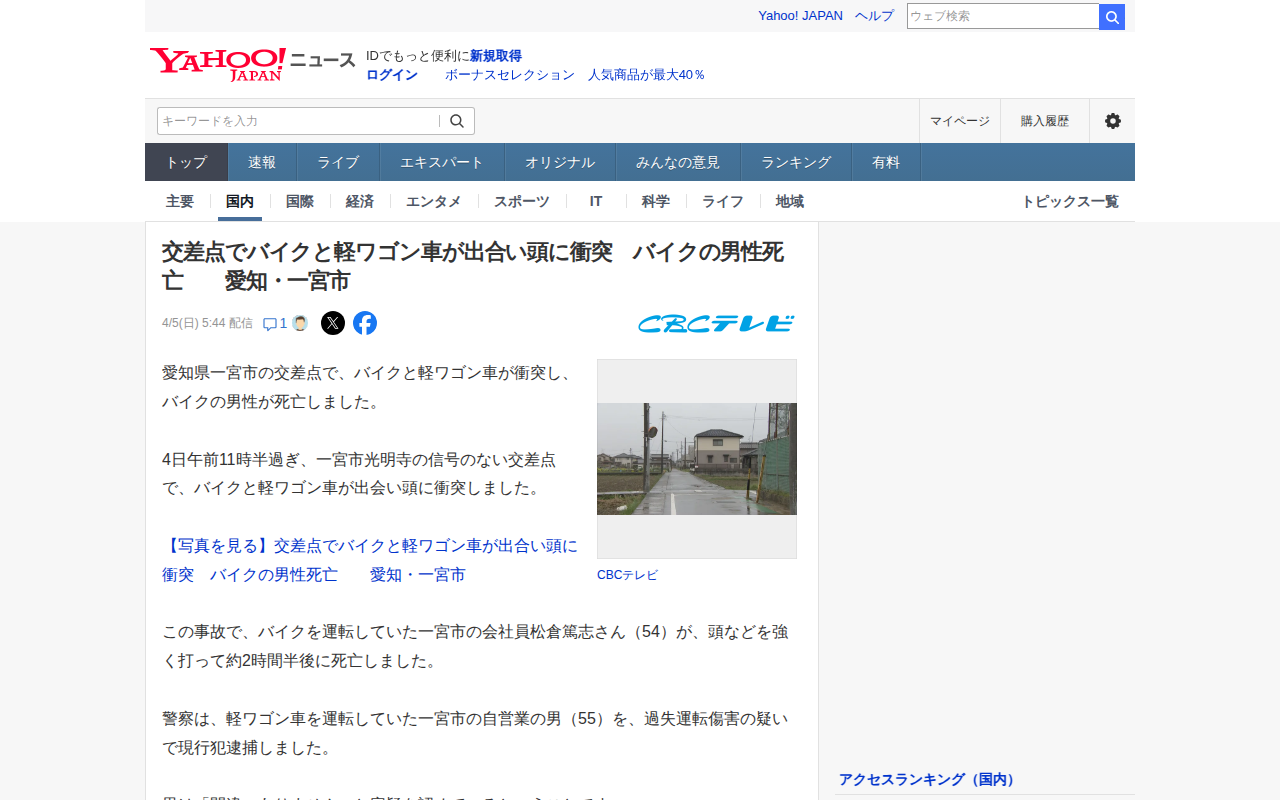Share the article on X
1280x800 pixels.
[x=333, y=323]
